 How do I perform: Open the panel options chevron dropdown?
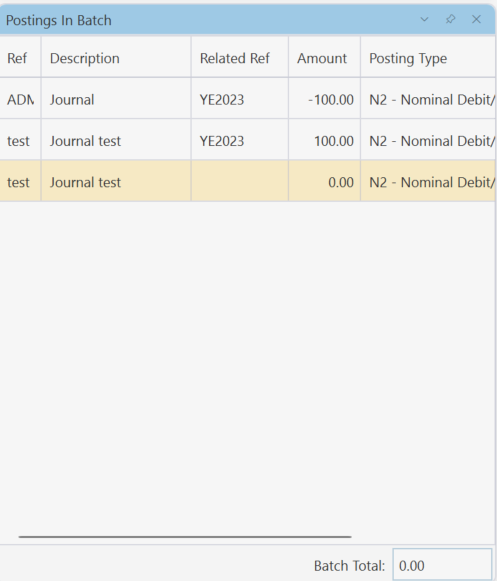coord(424,19)
